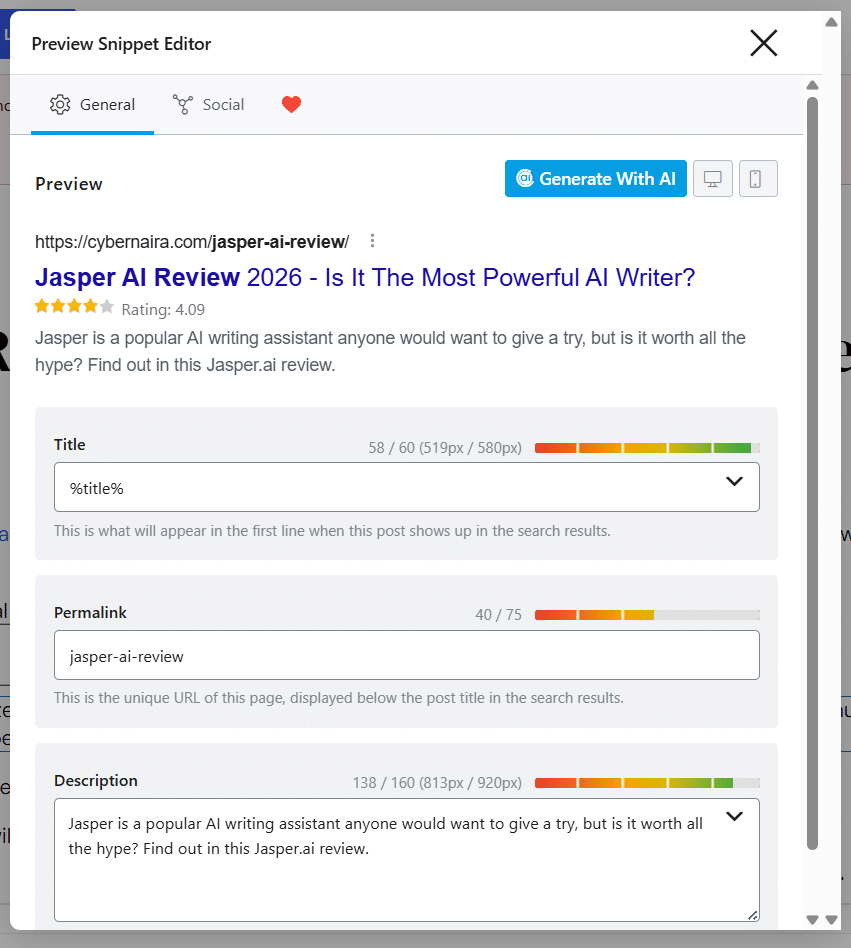Click the Preview heading label
The image size is (851, 948).
coord(69,184)
